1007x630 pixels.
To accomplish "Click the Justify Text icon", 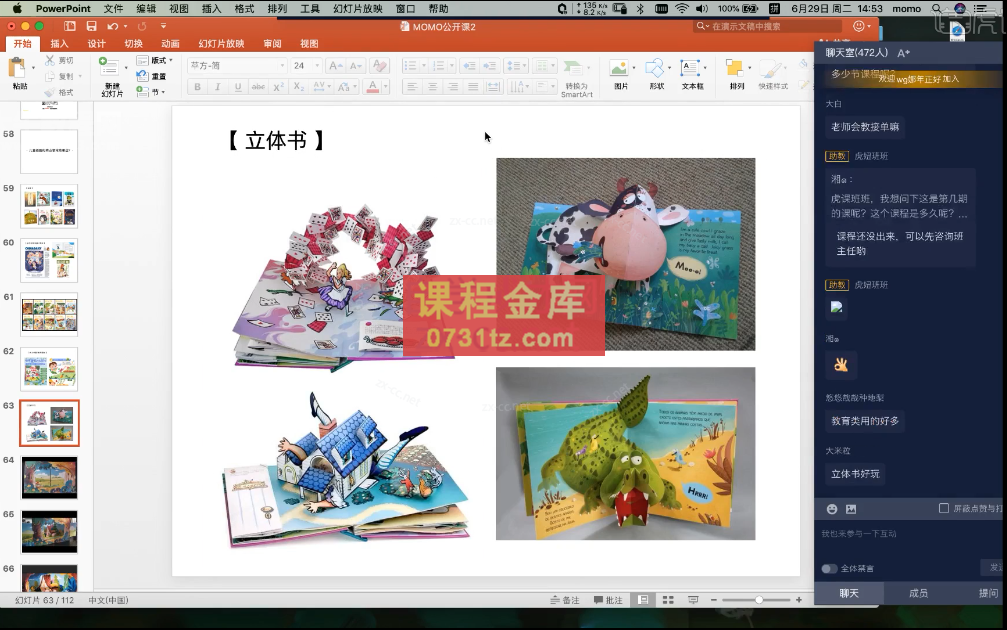I will coord(473,87).
